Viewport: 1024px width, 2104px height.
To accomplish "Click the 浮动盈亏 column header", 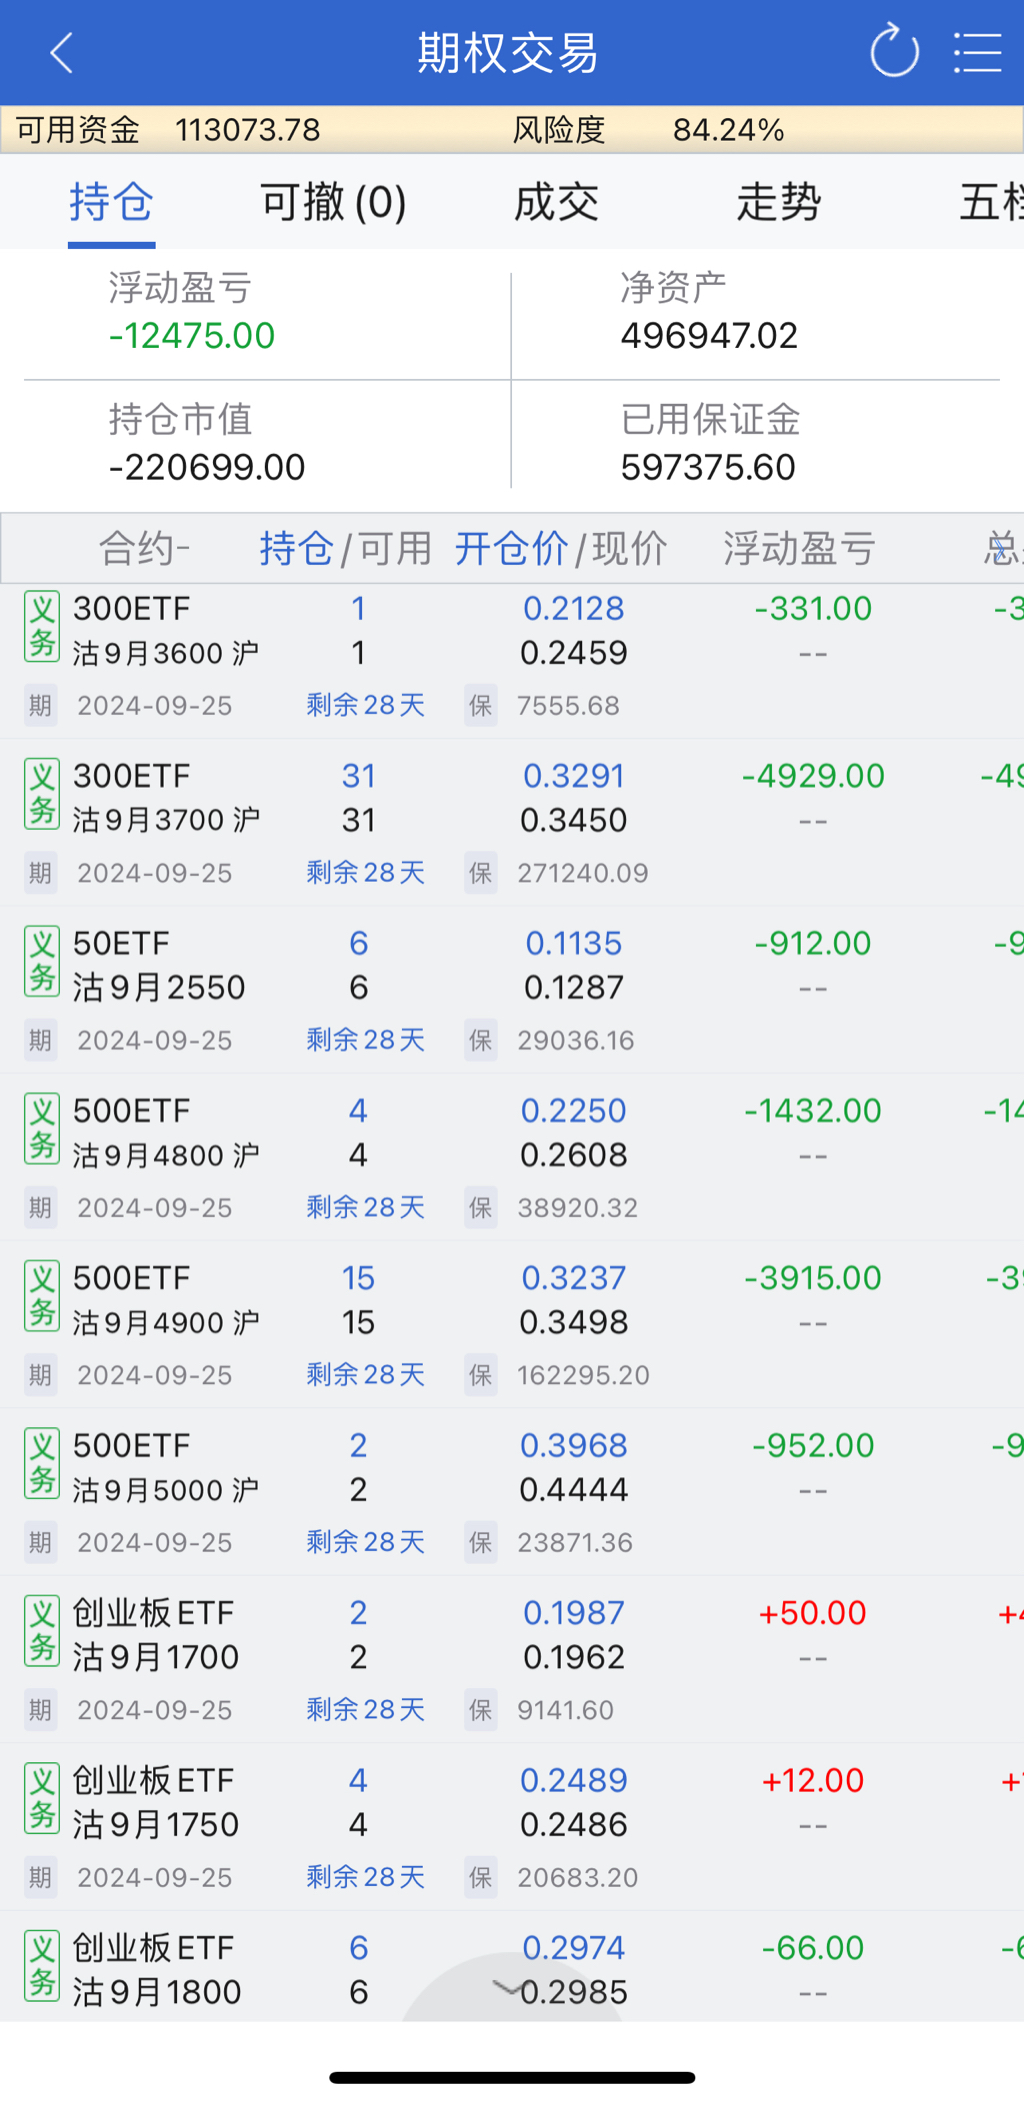I will pyautogui.click(x=799, y=549).
